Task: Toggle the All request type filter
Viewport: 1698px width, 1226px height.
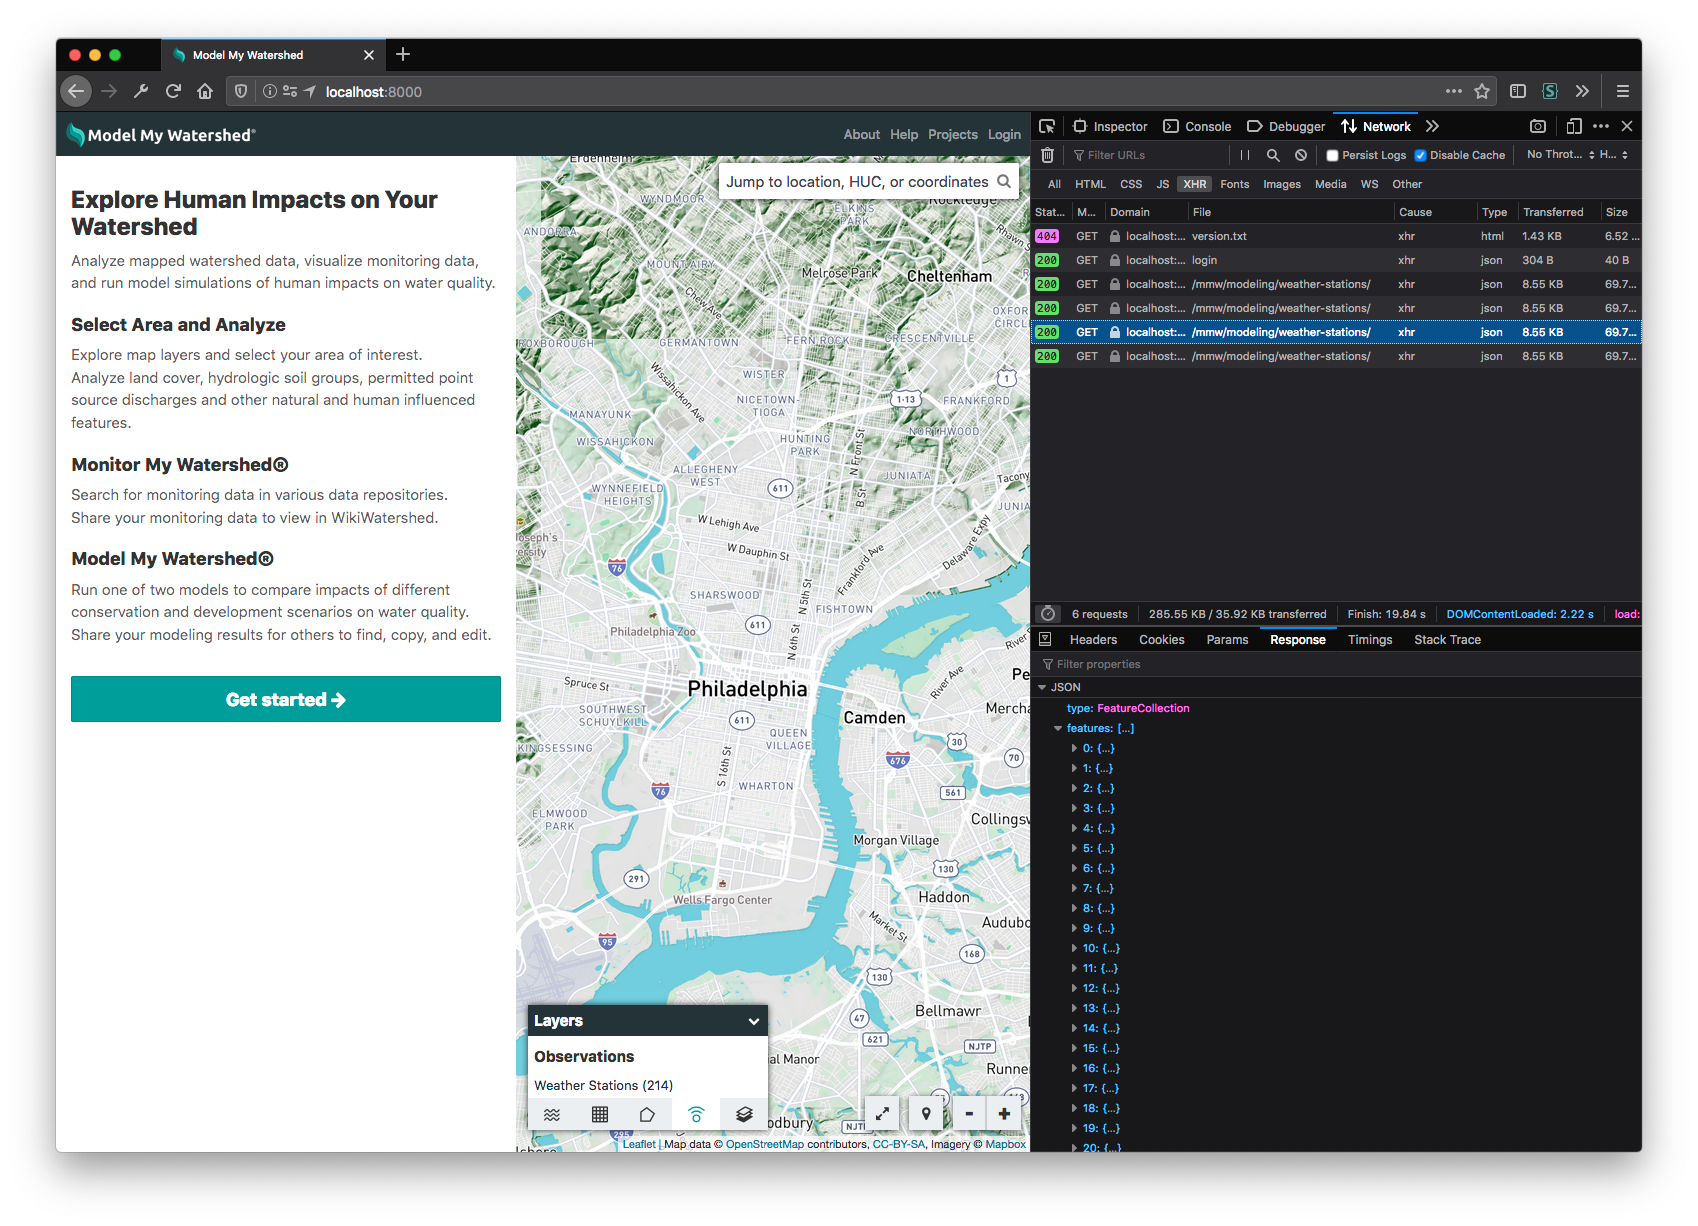Action: [x=1054, y=184]
